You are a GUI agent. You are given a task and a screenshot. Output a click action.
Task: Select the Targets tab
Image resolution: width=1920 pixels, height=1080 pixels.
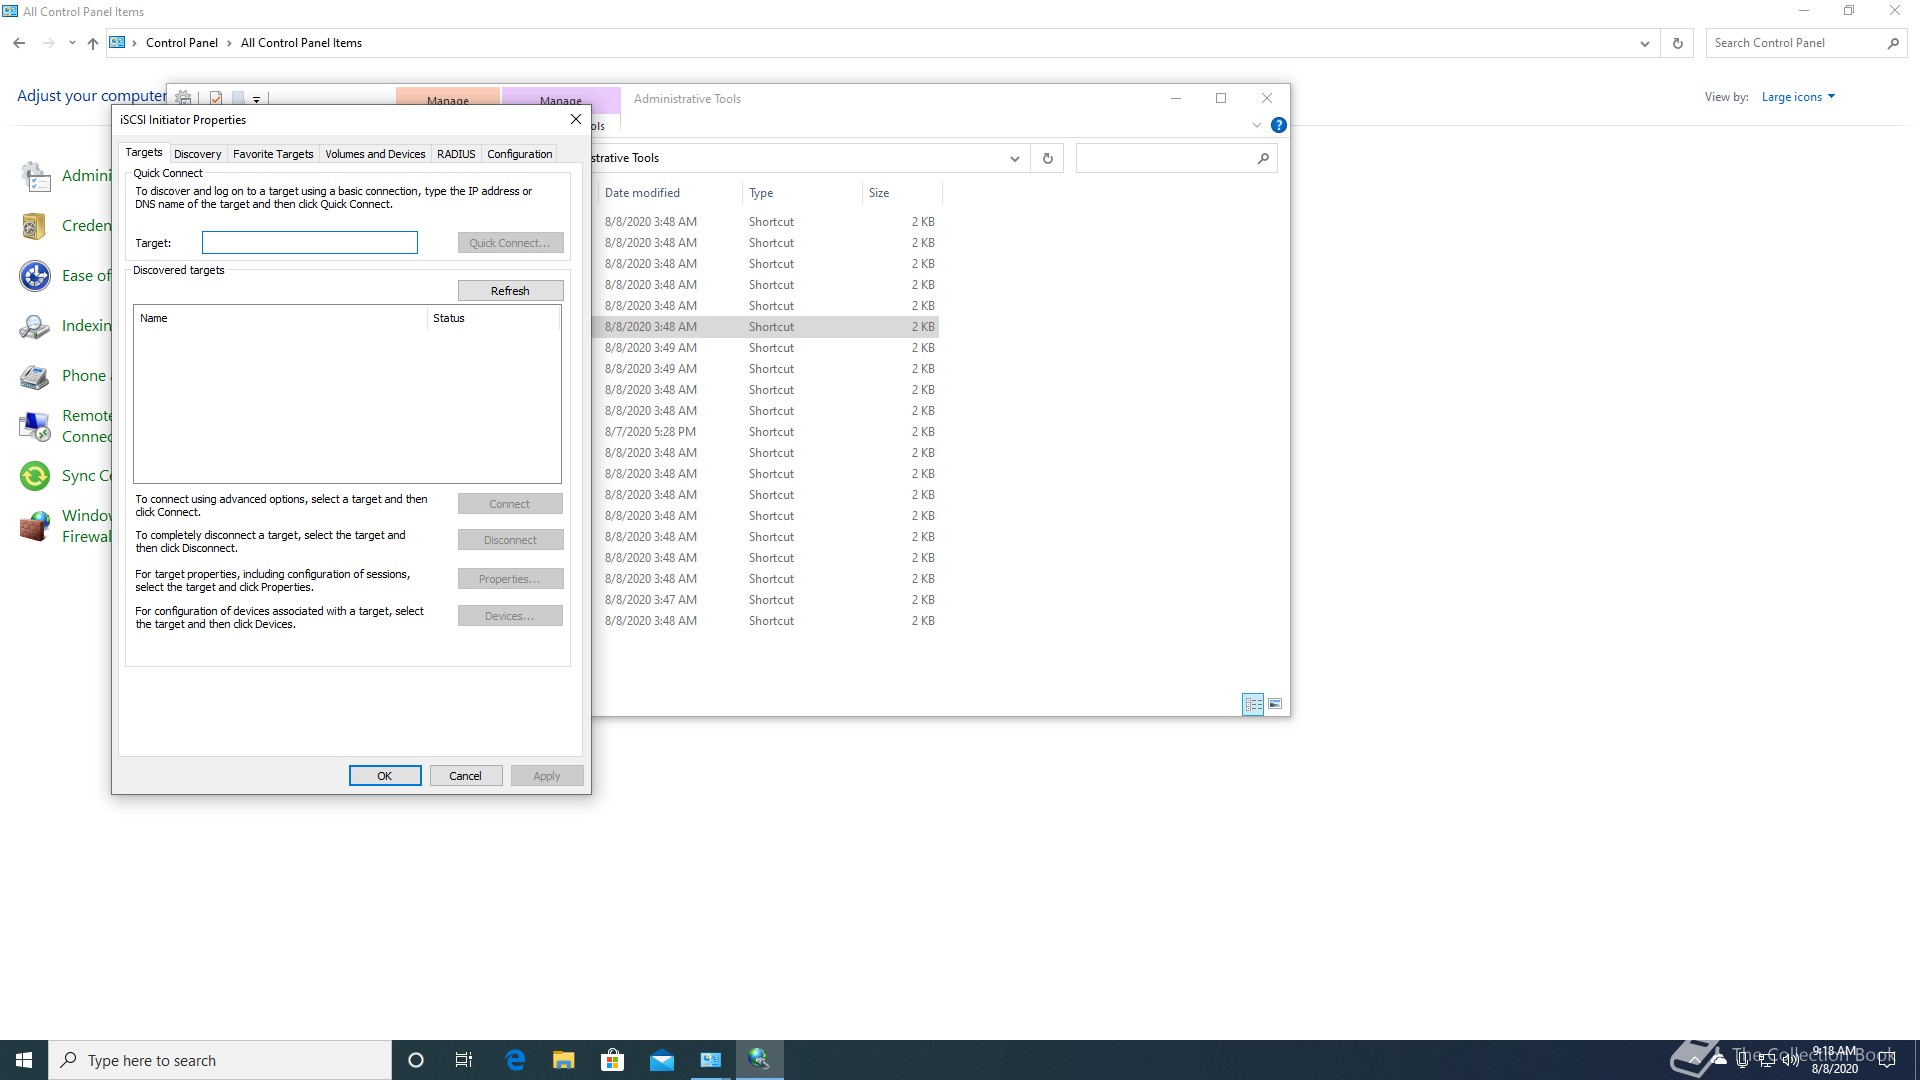click(144, 152)
